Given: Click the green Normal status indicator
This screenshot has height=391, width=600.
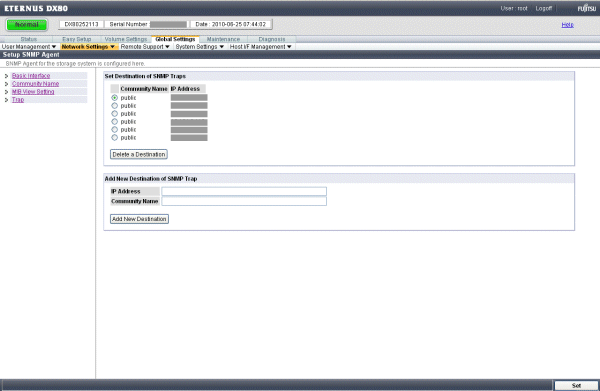Looking at the screenshot, I should 27,24.
